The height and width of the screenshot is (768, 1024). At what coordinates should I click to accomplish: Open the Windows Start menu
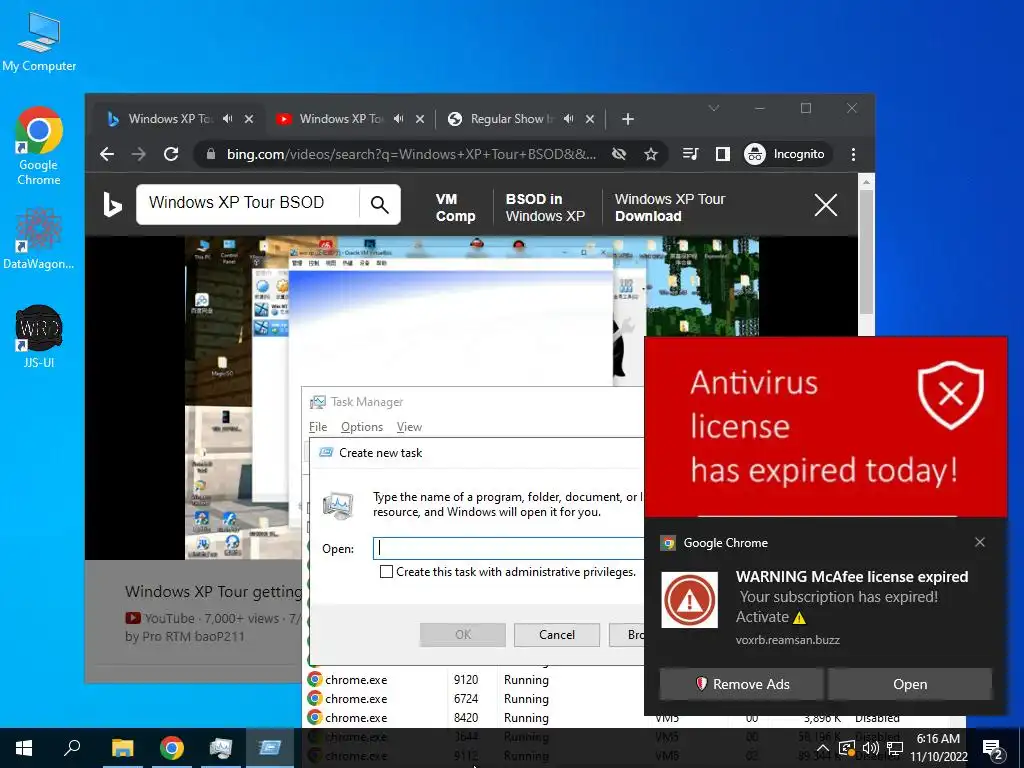(x=24, y=748)
